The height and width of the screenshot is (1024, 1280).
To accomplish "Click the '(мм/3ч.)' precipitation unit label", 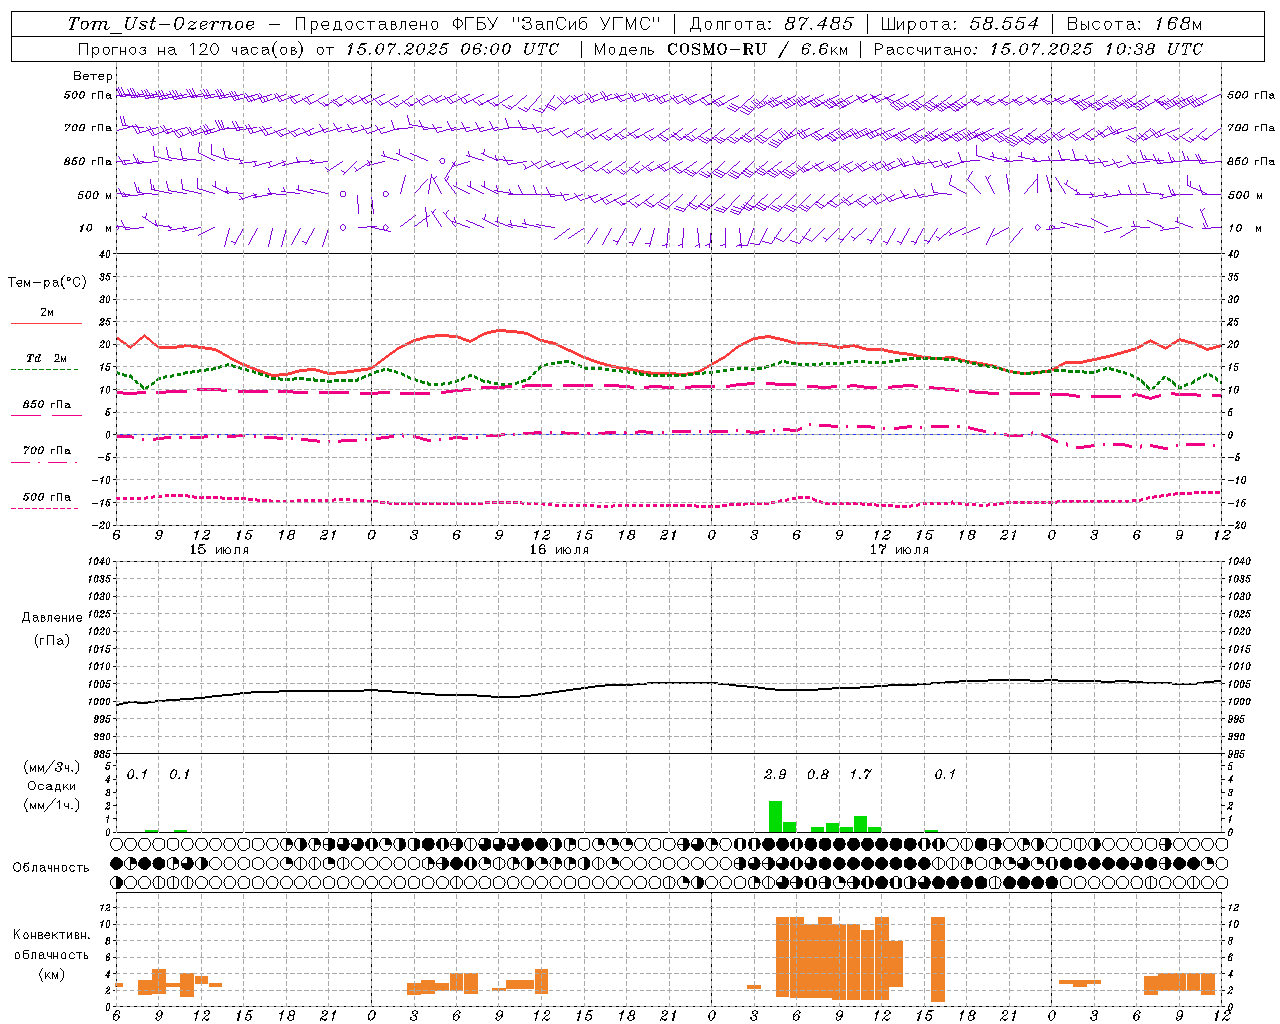I will point(52,767).
